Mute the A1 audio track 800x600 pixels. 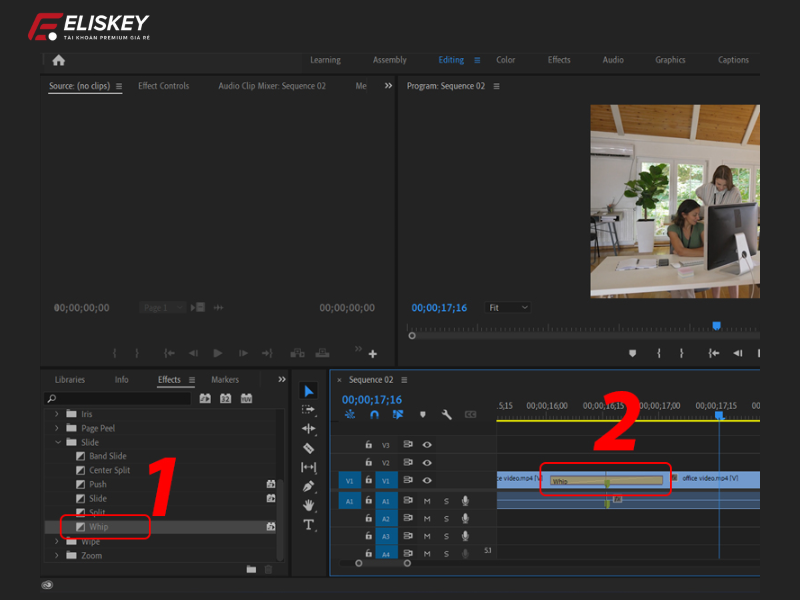pyautogui.click(x=427, y=500)
